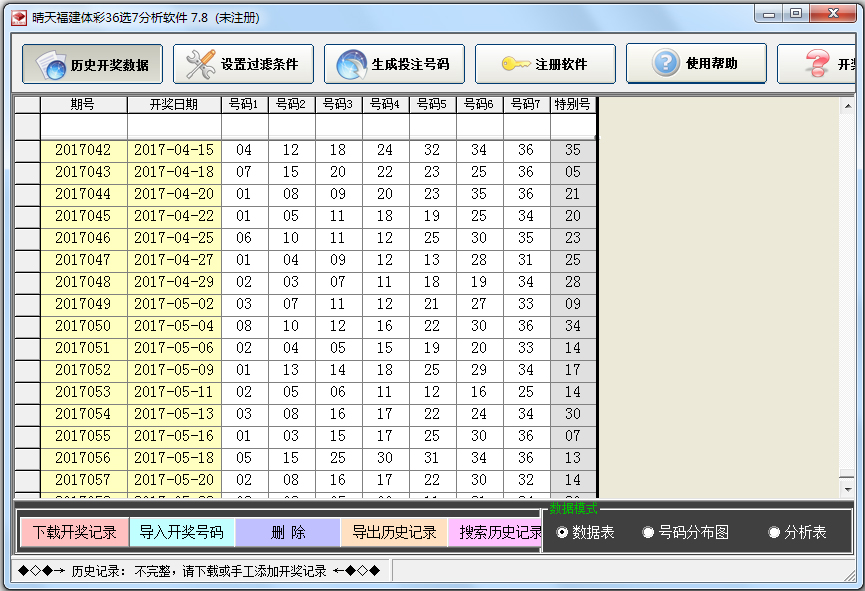Click date cell 2017-05-04

point(174,326)
